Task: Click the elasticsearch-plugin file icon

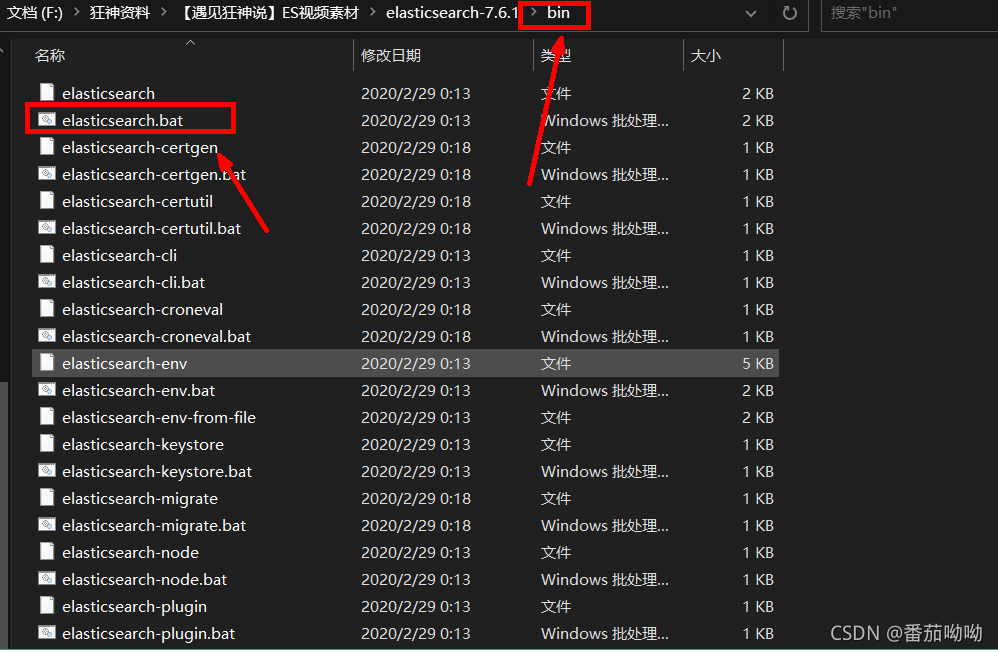Action: (46, 606)
